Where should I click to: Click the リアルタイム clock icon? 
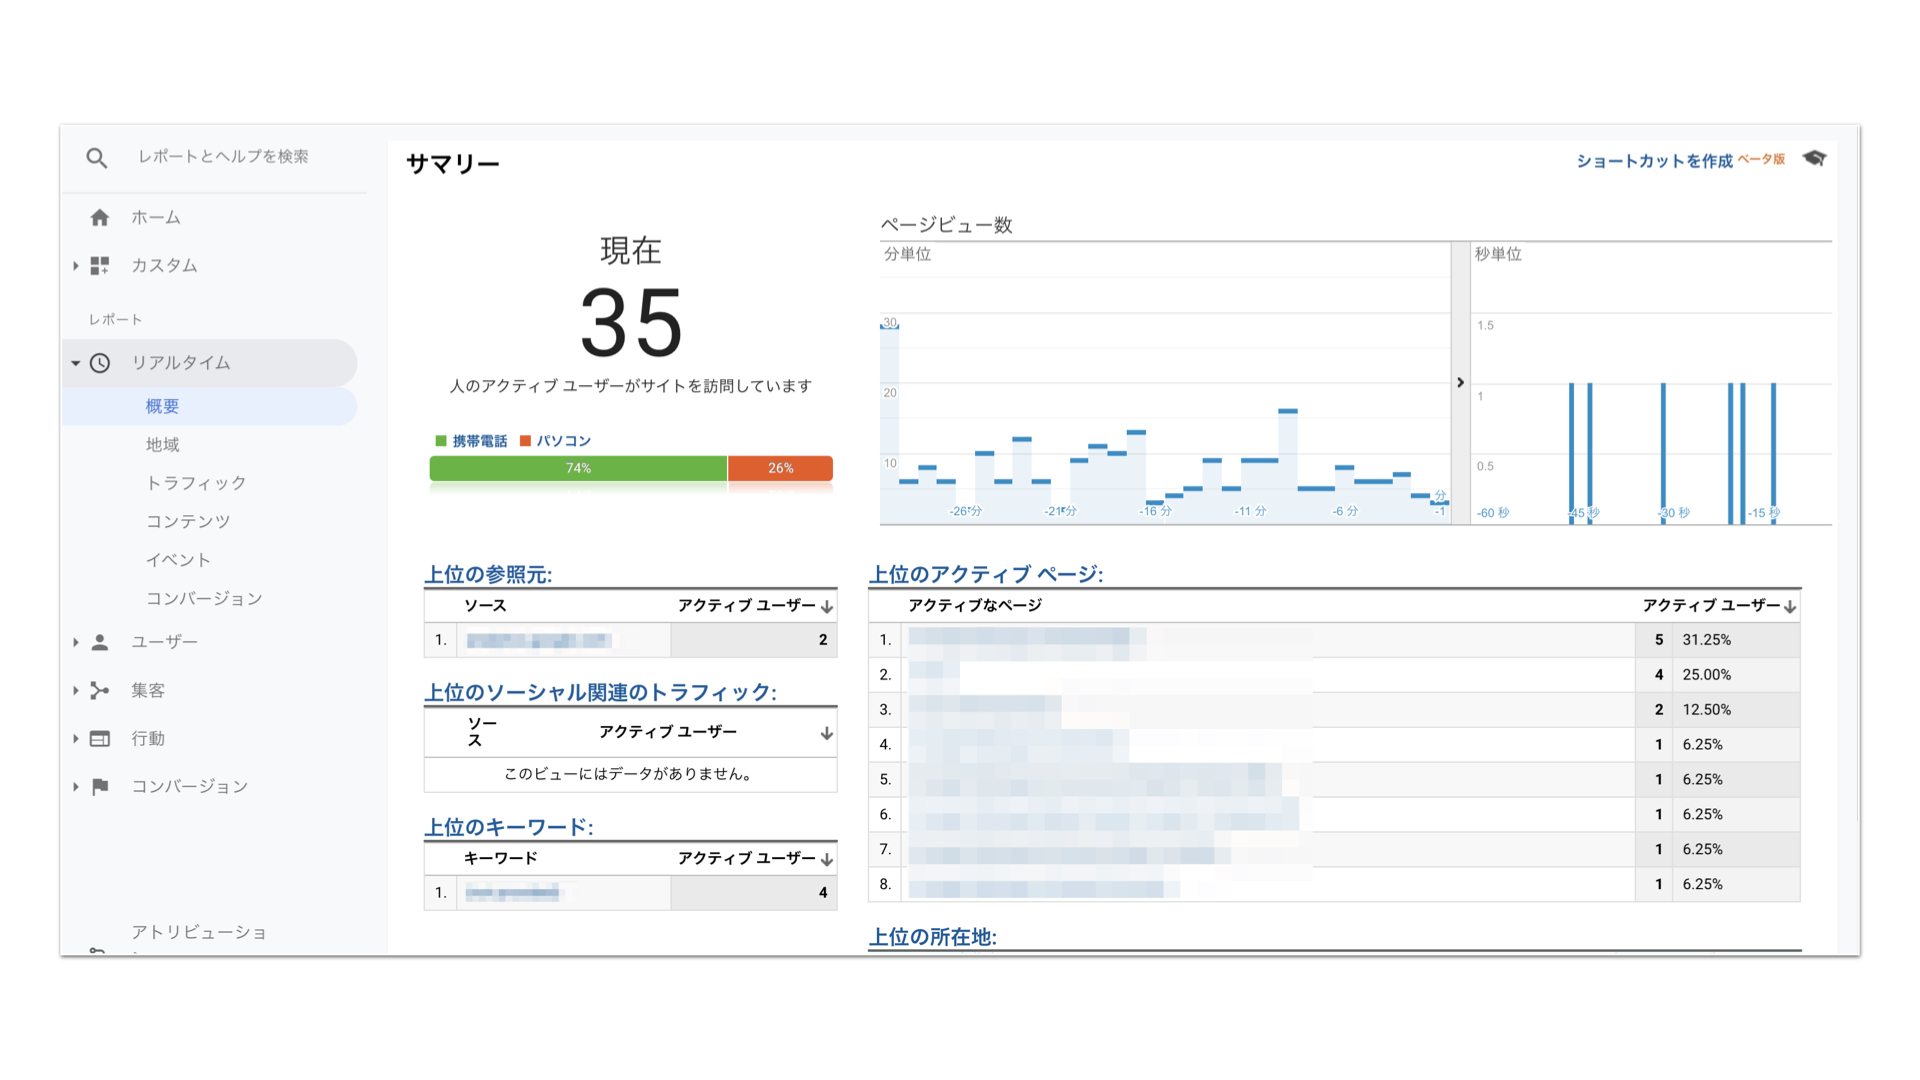click(100, 363)
